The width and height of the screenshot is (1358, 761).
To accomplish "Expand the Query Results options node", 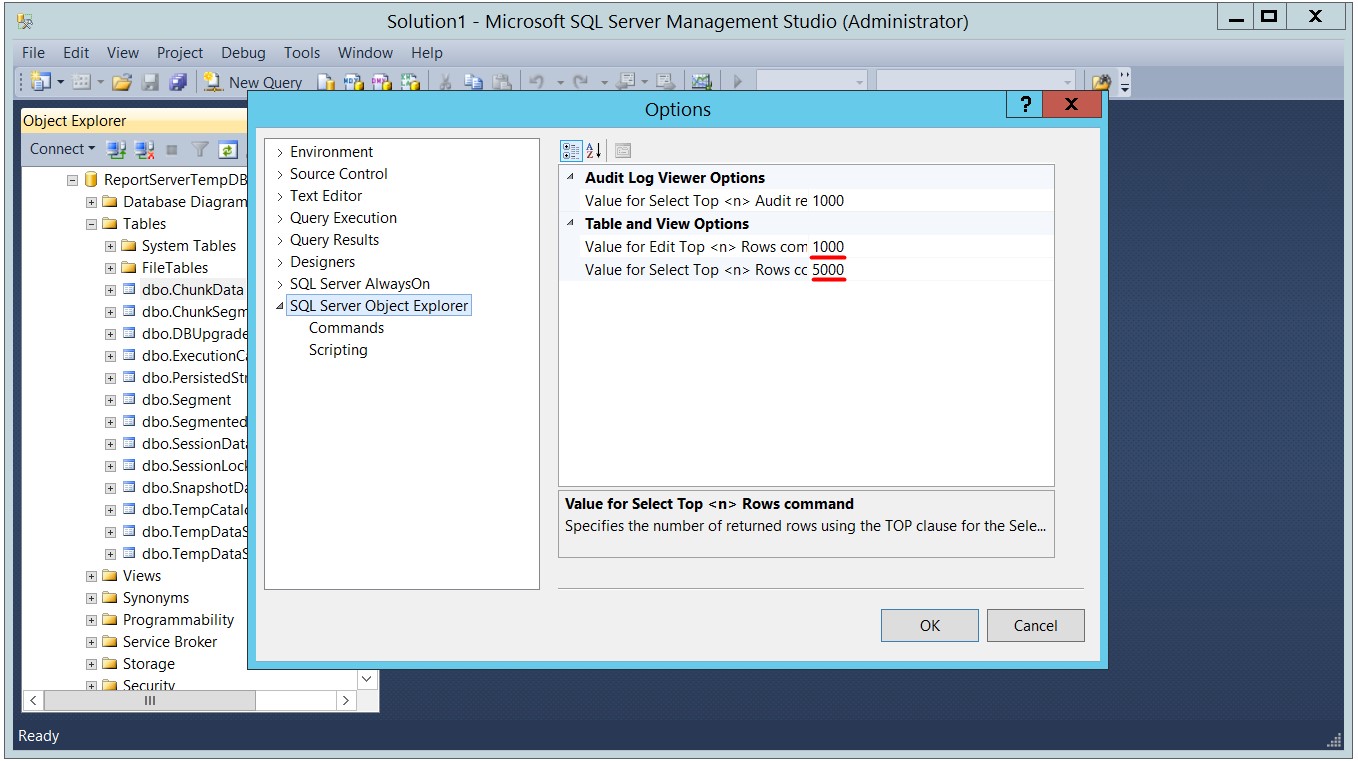I will coord(280,240).
